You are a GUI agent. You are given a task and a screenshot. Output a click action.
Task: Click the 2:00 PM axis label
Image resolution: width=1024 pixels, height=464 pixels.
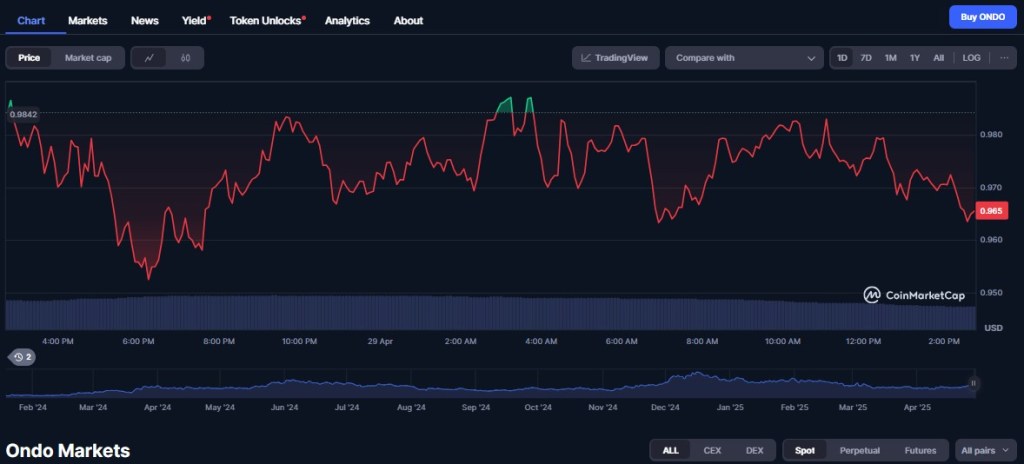point(943,341)
